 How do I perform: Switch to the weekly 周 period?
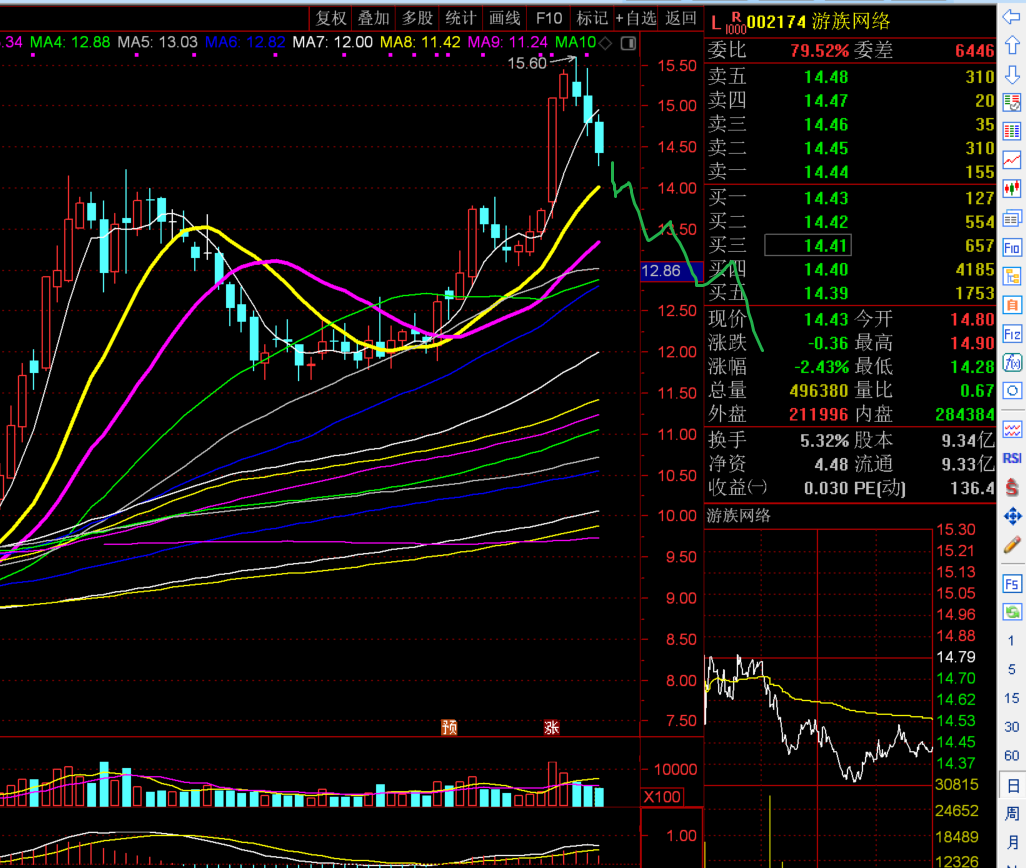(x=1012, y=814)
